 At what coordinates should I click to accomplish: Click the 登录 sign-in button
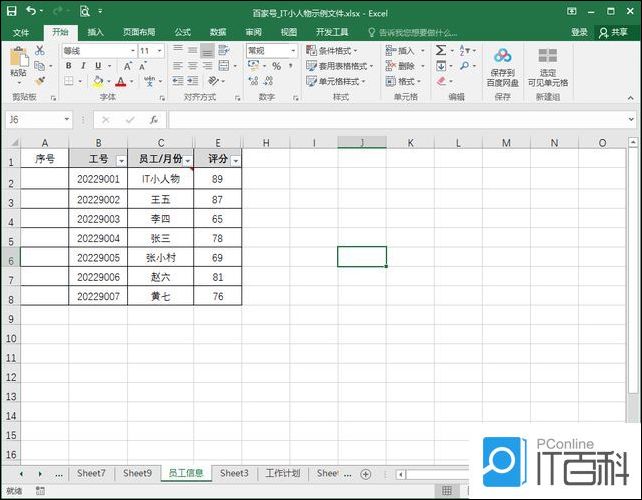(x=579, y=32)
